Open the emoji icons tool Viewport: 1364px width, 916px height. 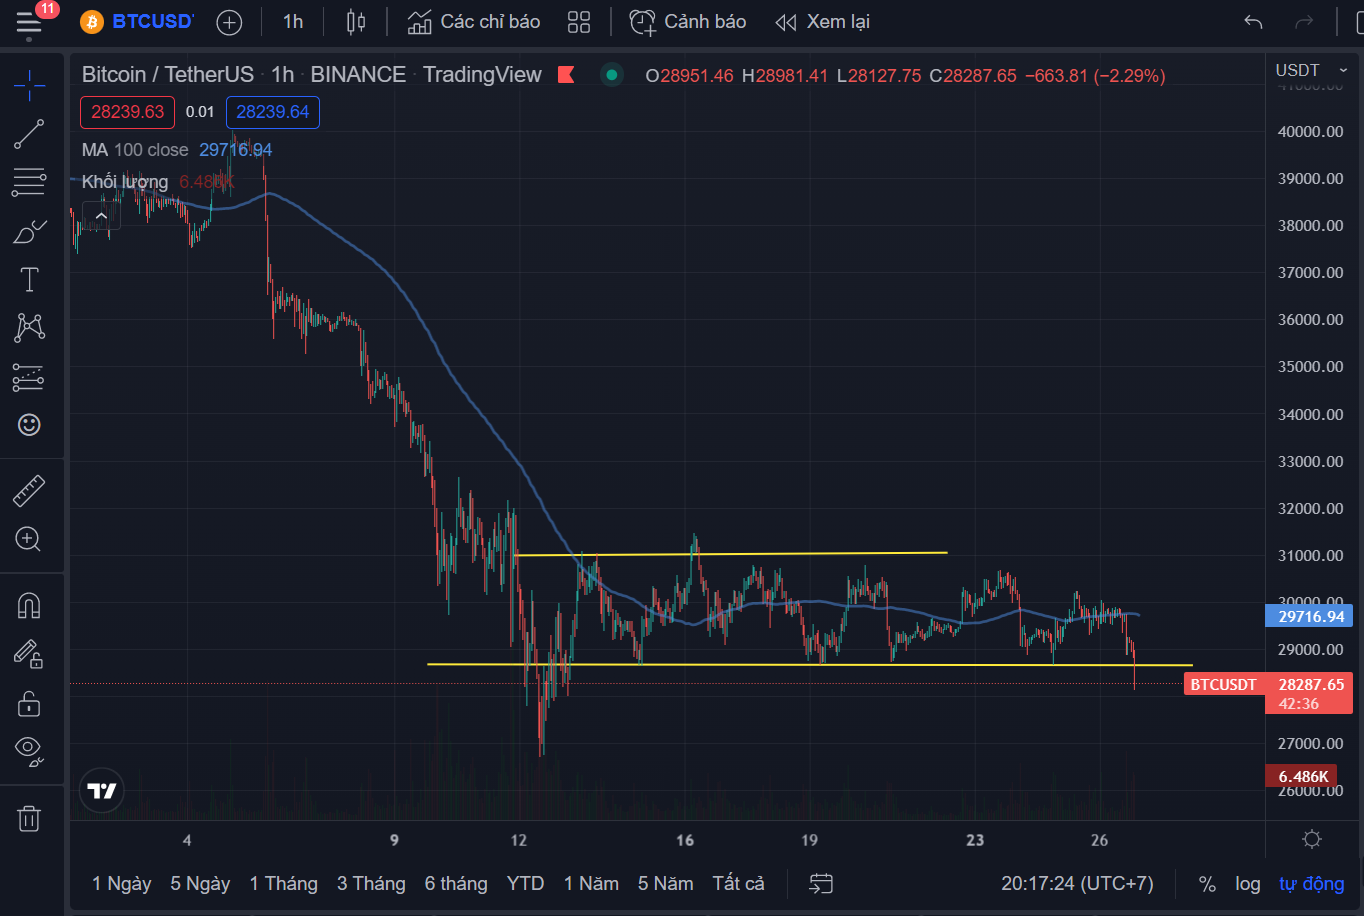coord(29,425)
